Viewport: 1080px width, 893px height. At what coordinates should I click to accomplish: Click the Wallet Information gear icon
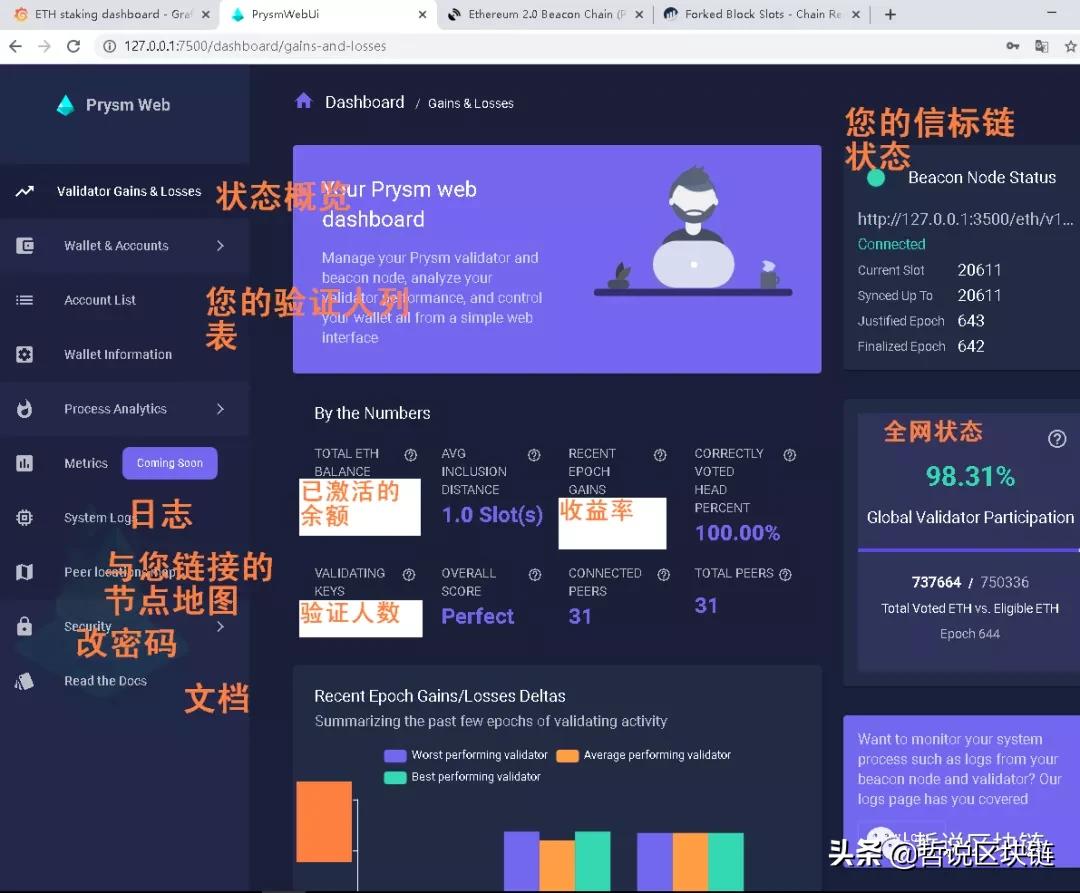point(25,355)
